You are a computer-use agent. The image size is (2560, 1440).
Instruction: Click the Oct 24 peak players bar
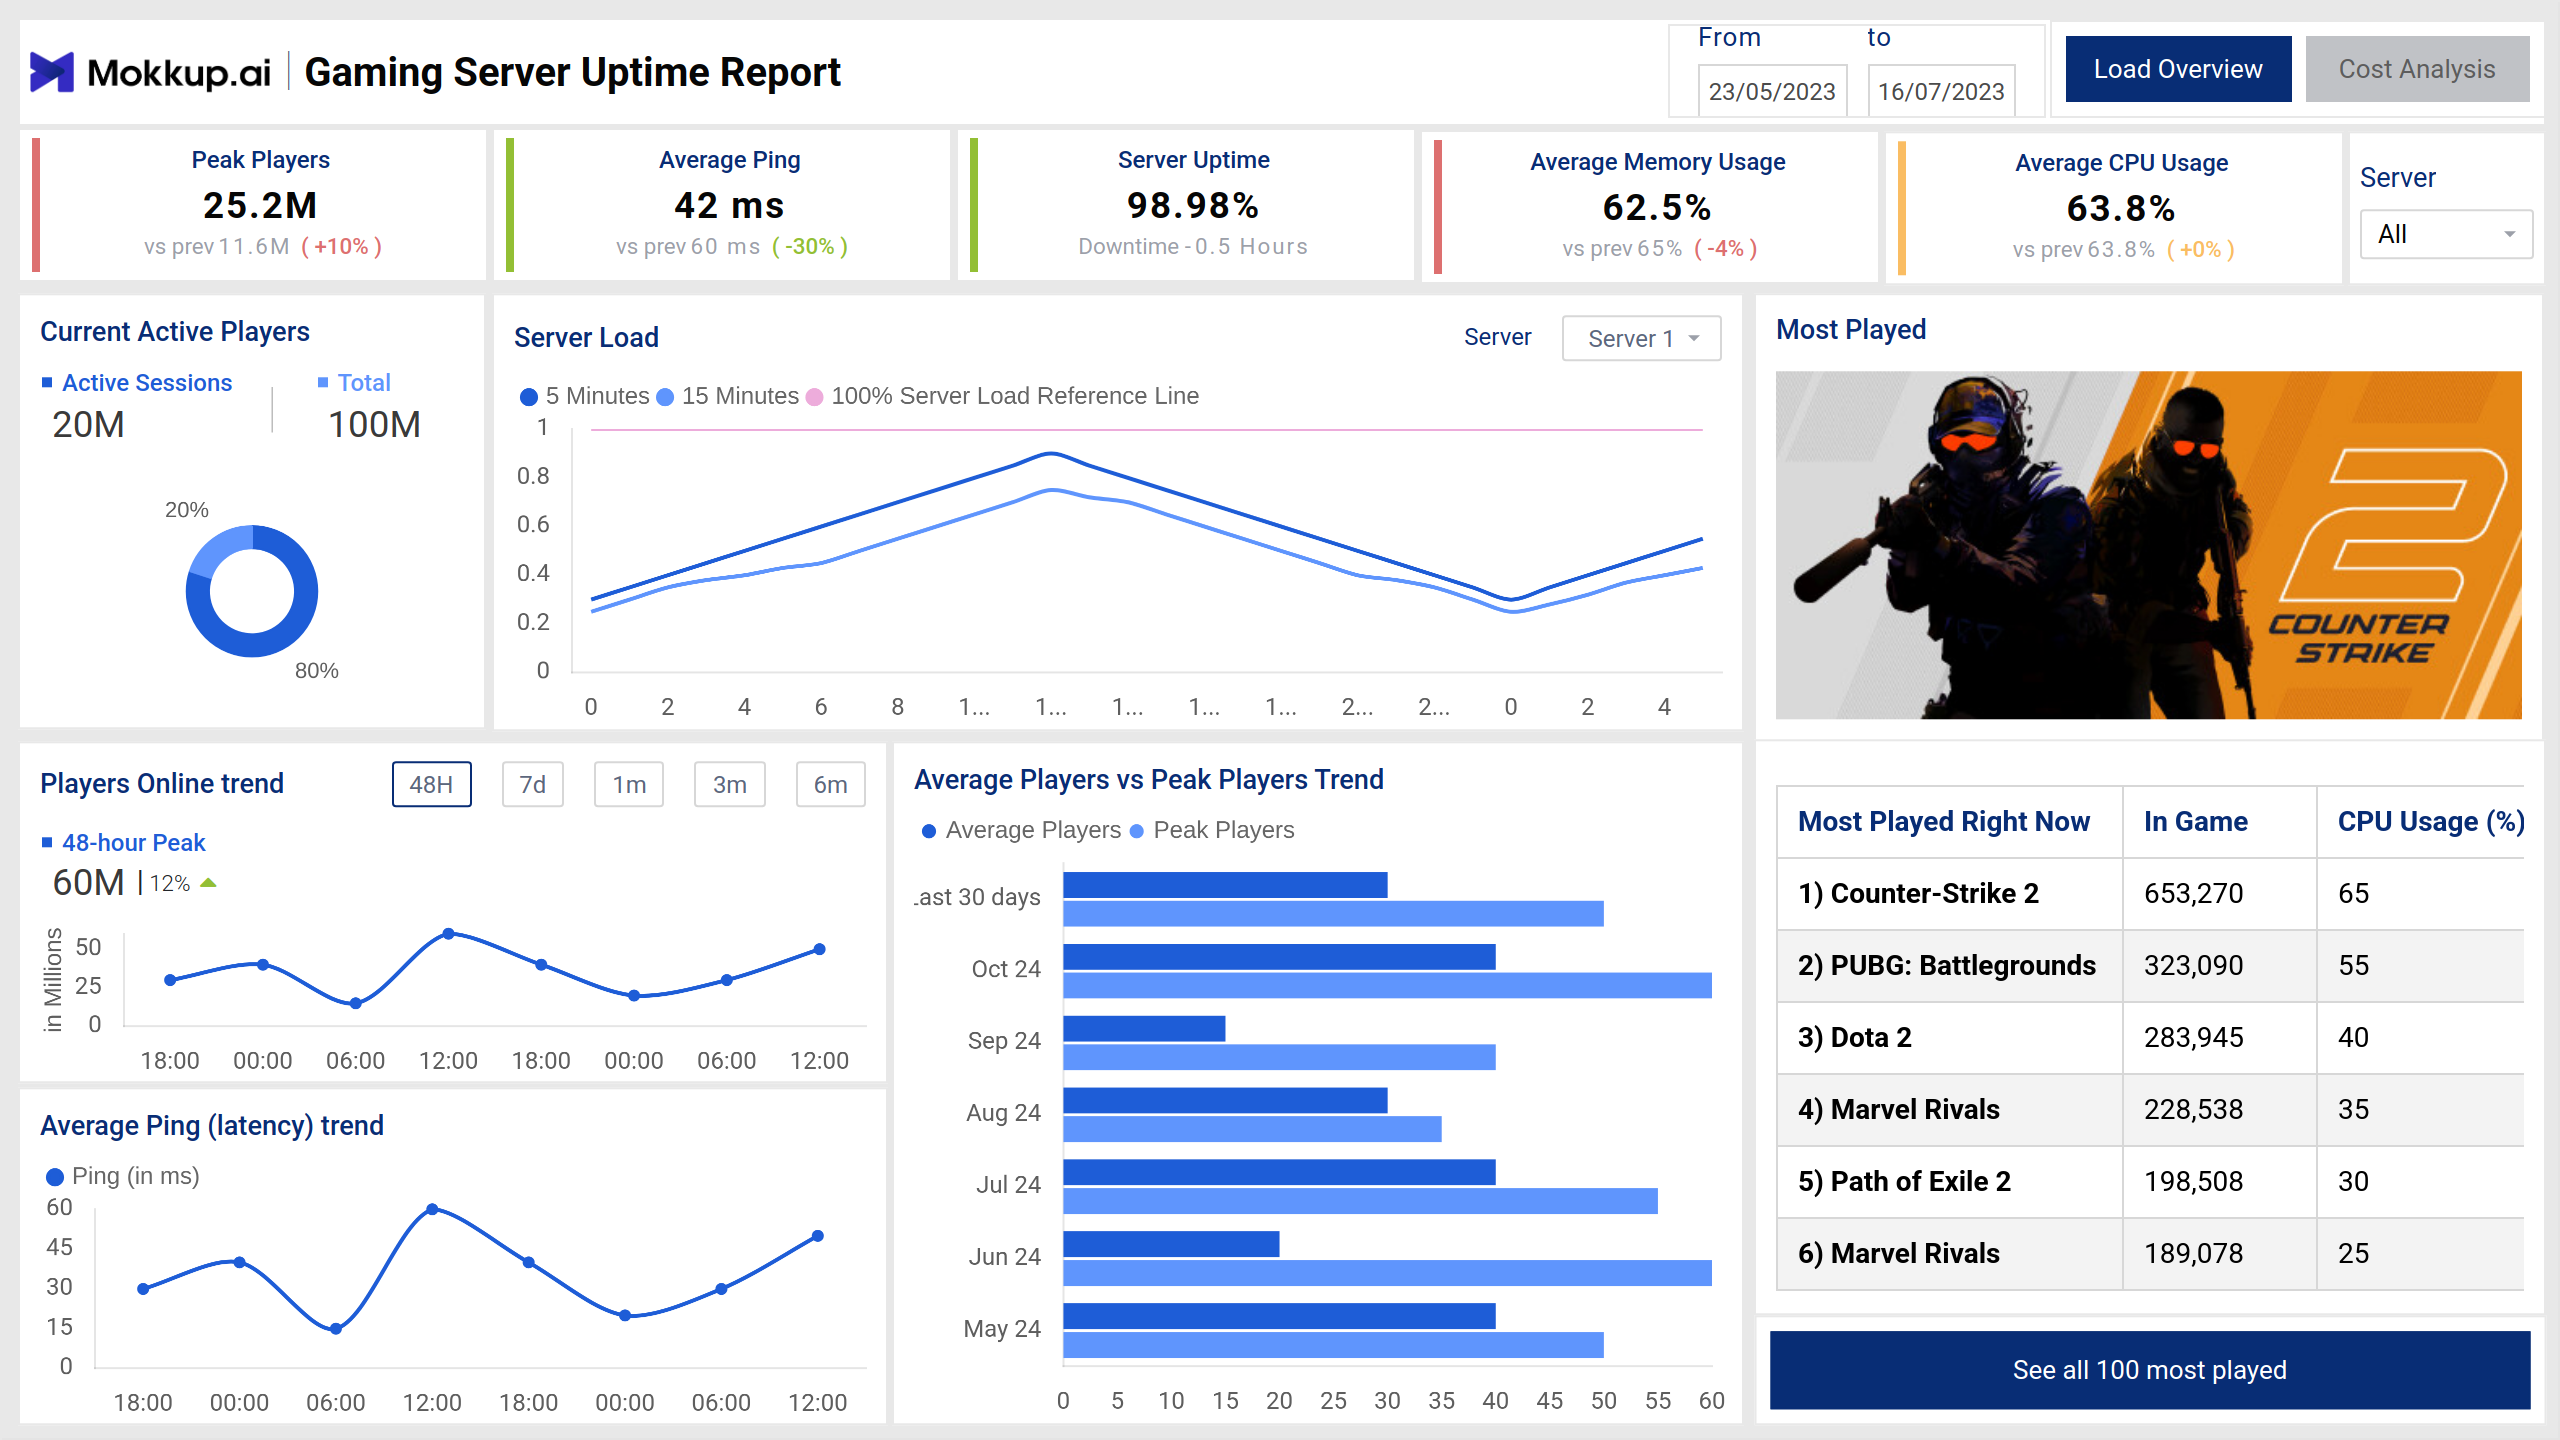[x=1388, y=986]
